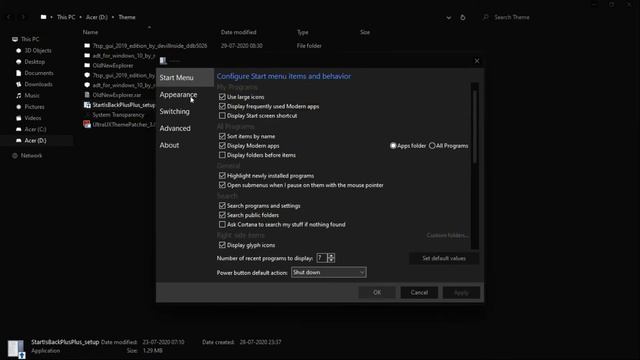
Task: Select OldNewExplorer.rar file
Action: 116,95
